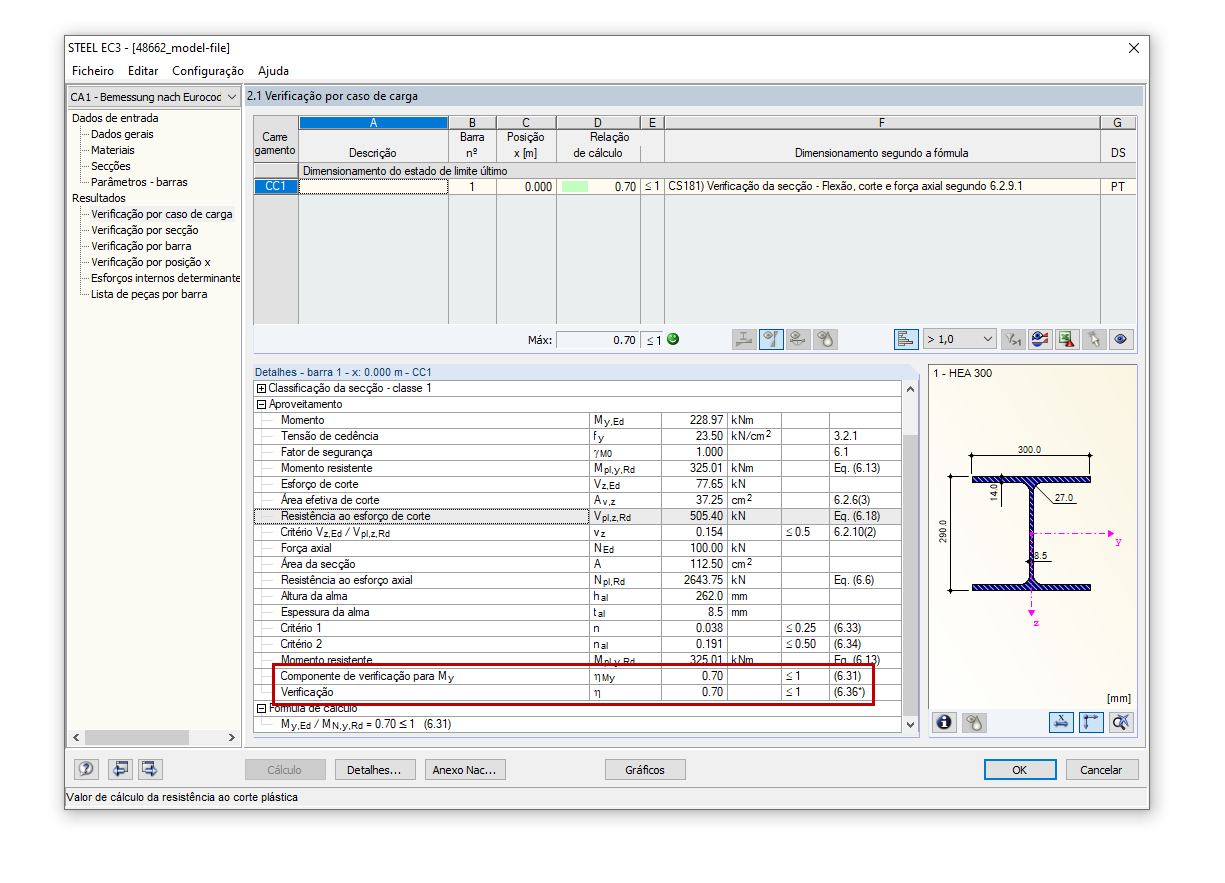1225x883 pixels.
Task: Click the column A header
Action: pyautogui.click(x=373, y=123)
